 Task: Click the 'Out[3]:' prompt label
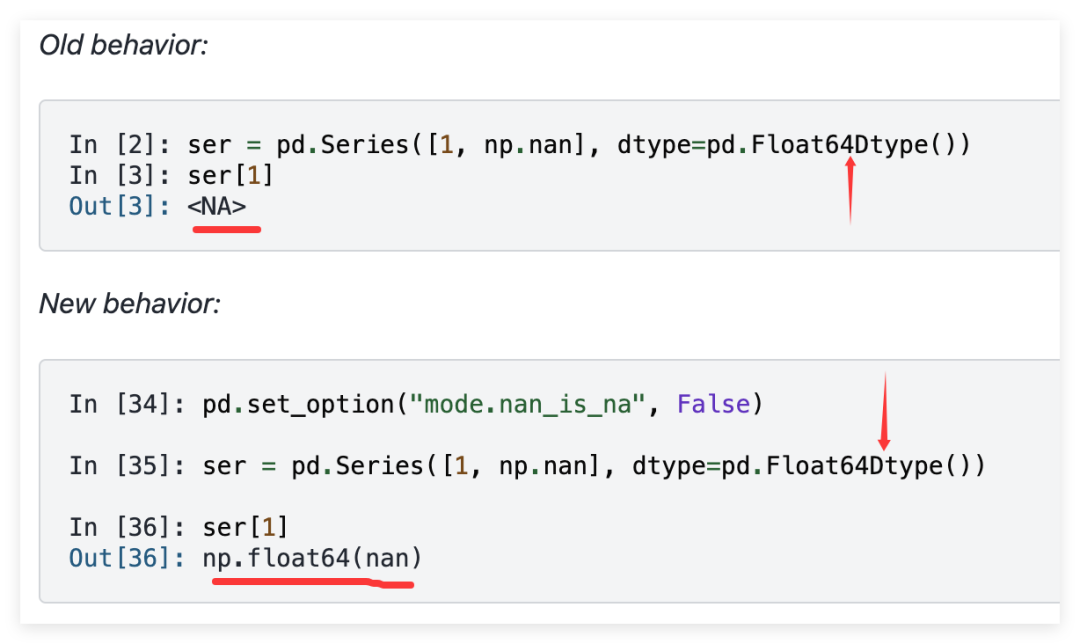point(120,206)
